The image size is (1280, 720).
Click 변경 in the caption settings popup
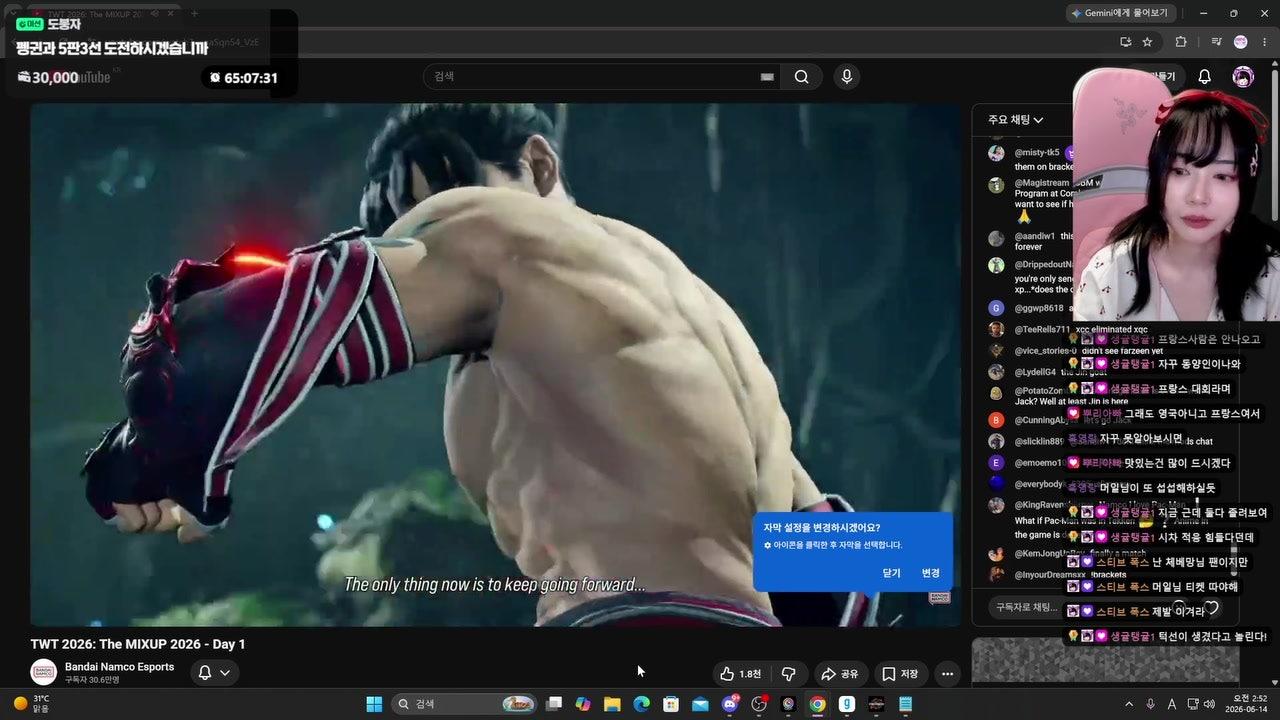pyautogui.click(x=930, y=573)
